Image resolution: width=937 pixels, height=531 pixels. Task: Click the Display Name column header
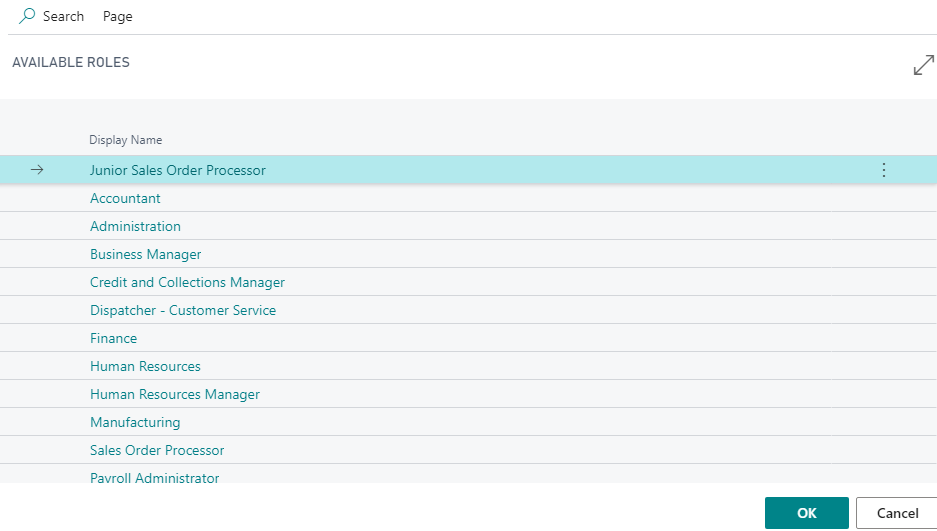[x=125, y=140]
